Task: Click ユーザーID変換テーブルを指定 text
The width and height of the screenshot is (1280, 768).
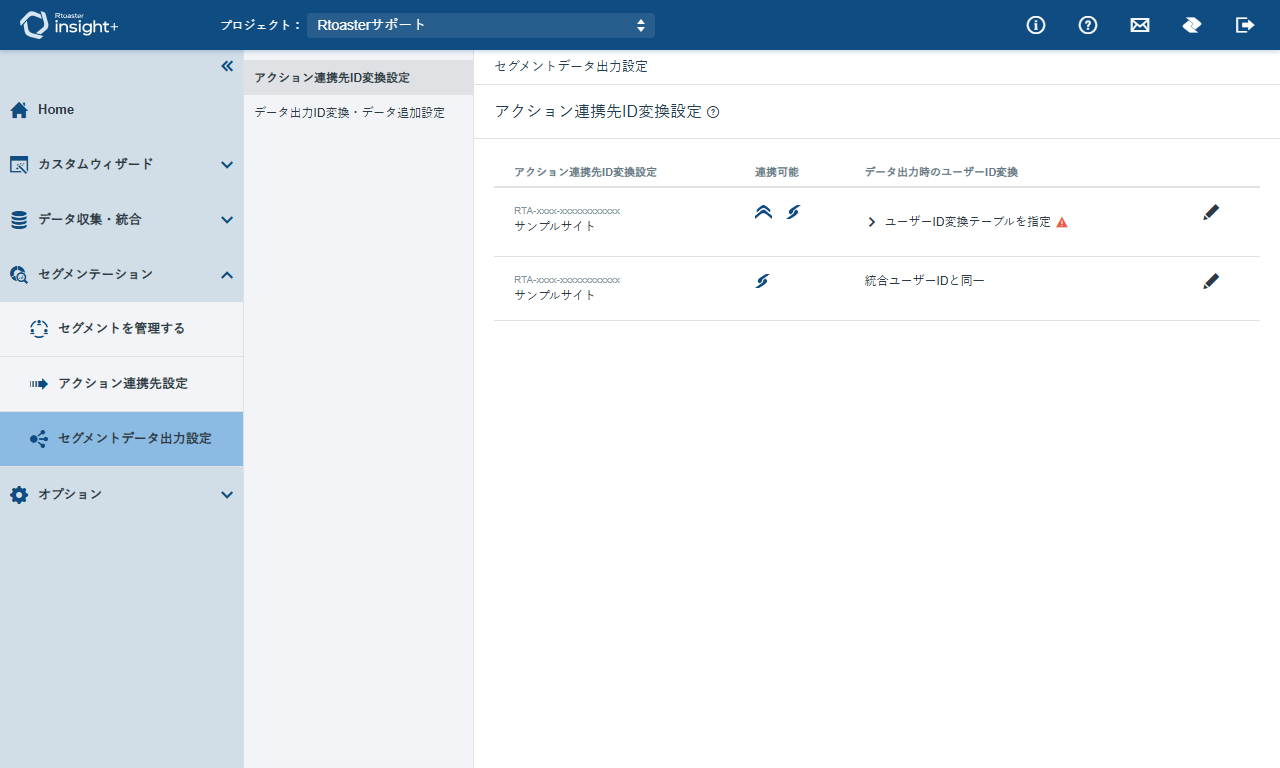Action: point(968,222)
